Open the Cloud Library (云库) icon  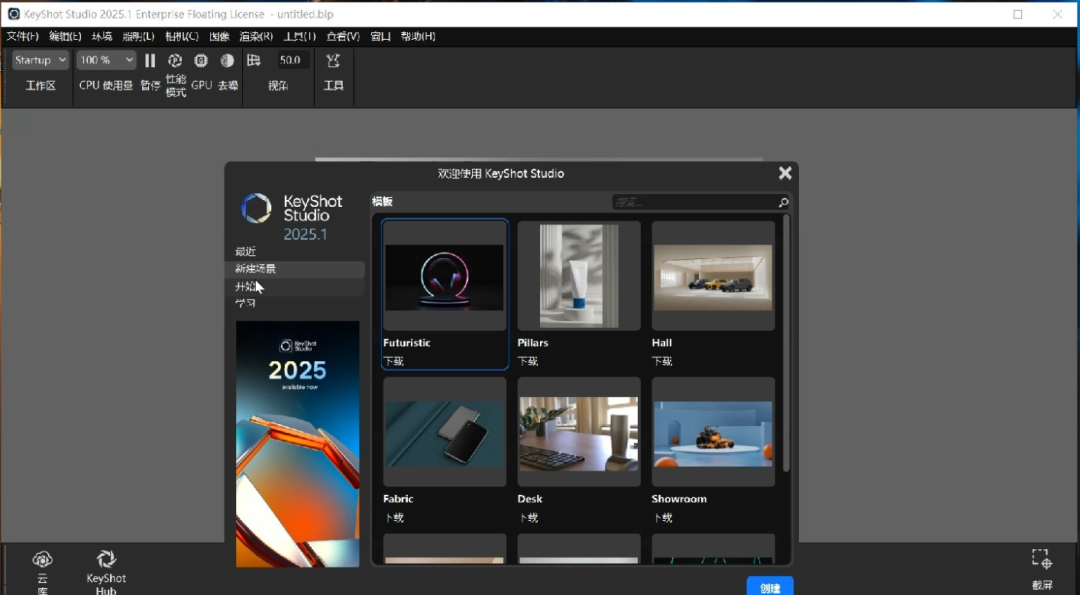[x=43, y=559]
